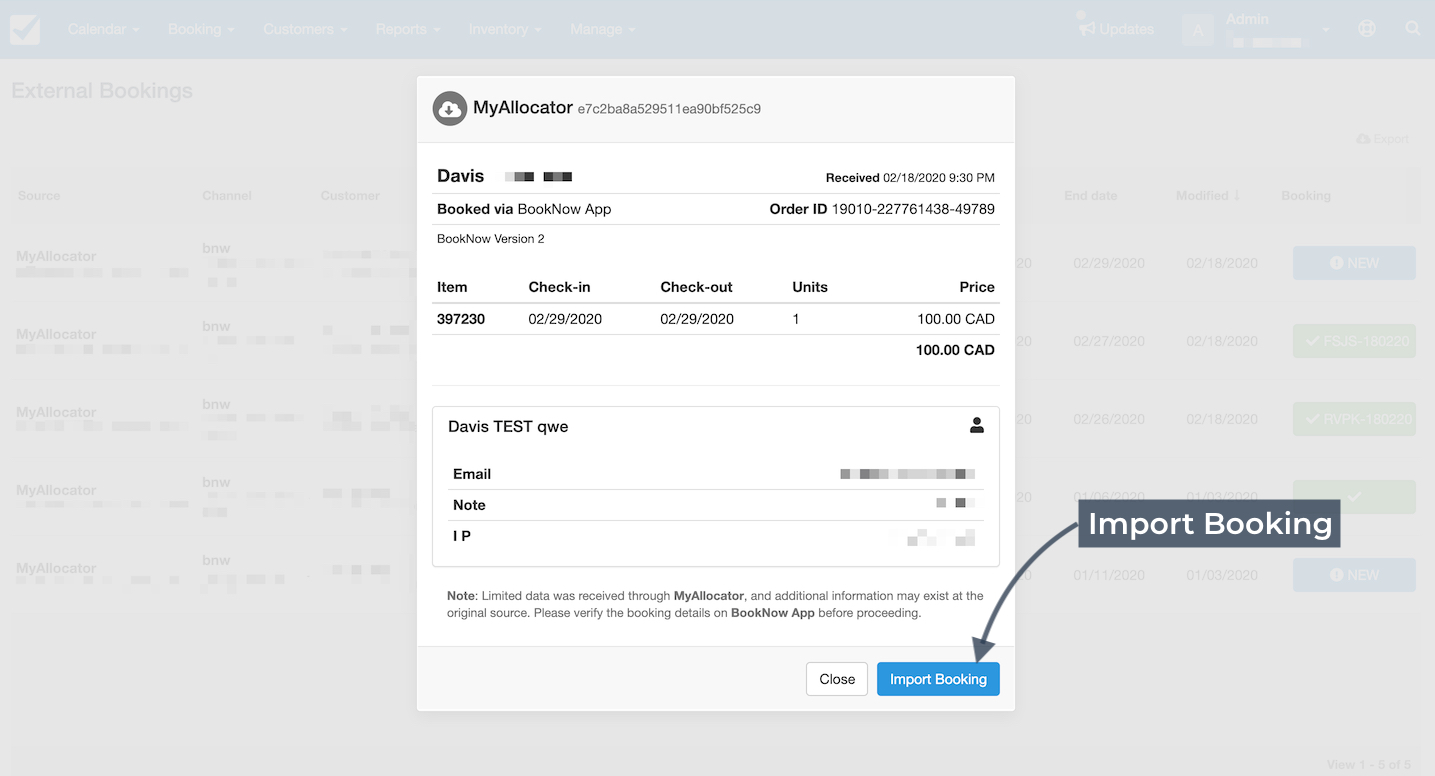
Task: Close the MyAllocator booking dialog
Action: coord(837,679)
